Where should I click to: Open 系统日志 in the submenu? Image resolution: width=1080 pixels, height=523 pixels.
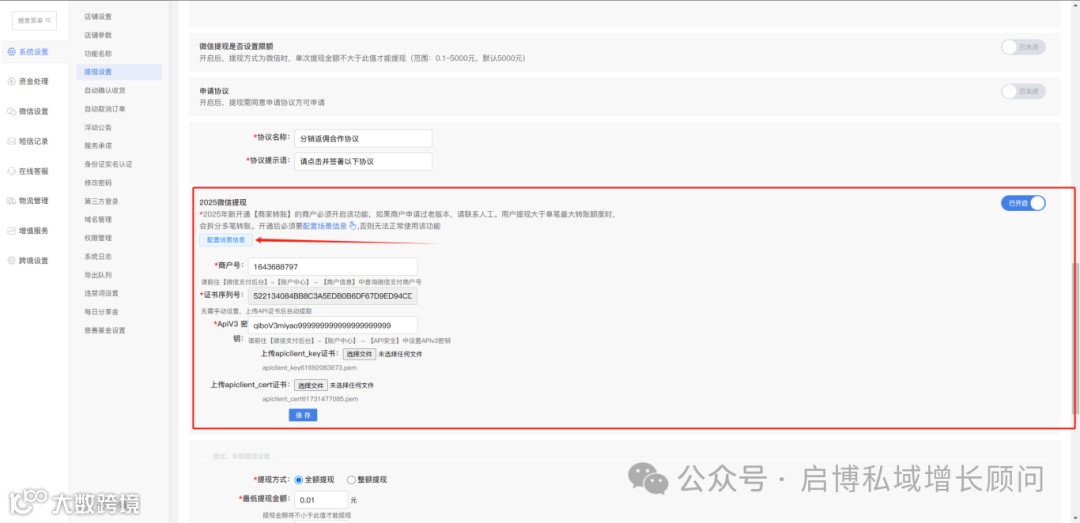tap(98, 256)
